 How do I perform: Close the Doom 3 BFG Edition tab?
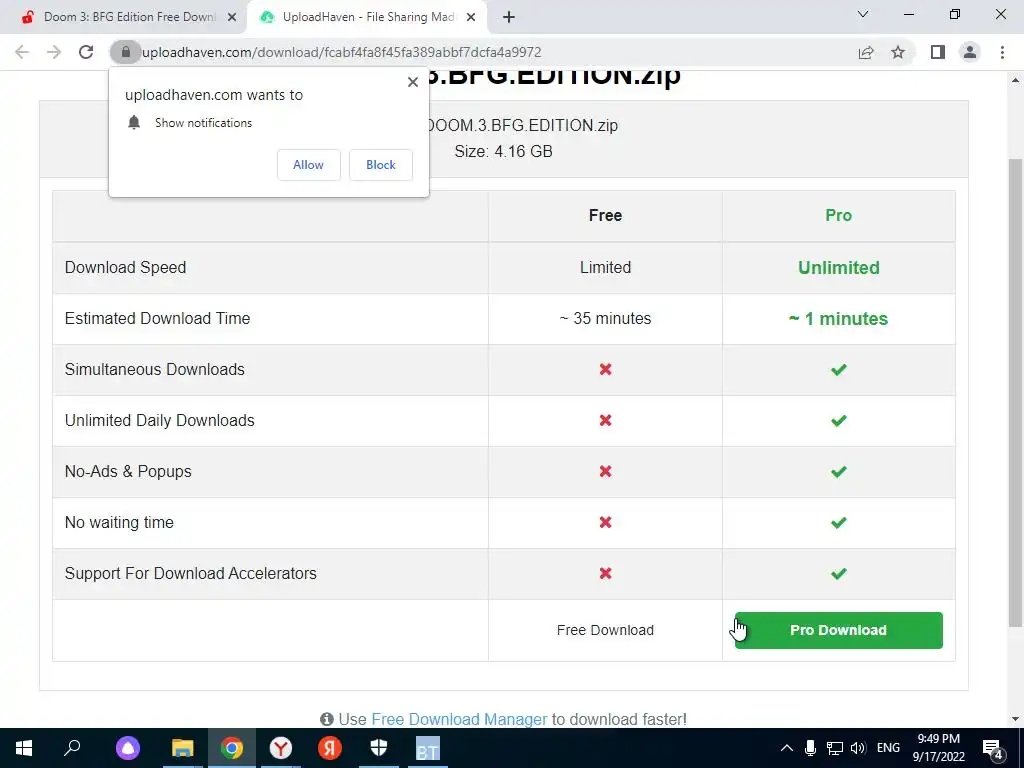(x=232, y=18)
